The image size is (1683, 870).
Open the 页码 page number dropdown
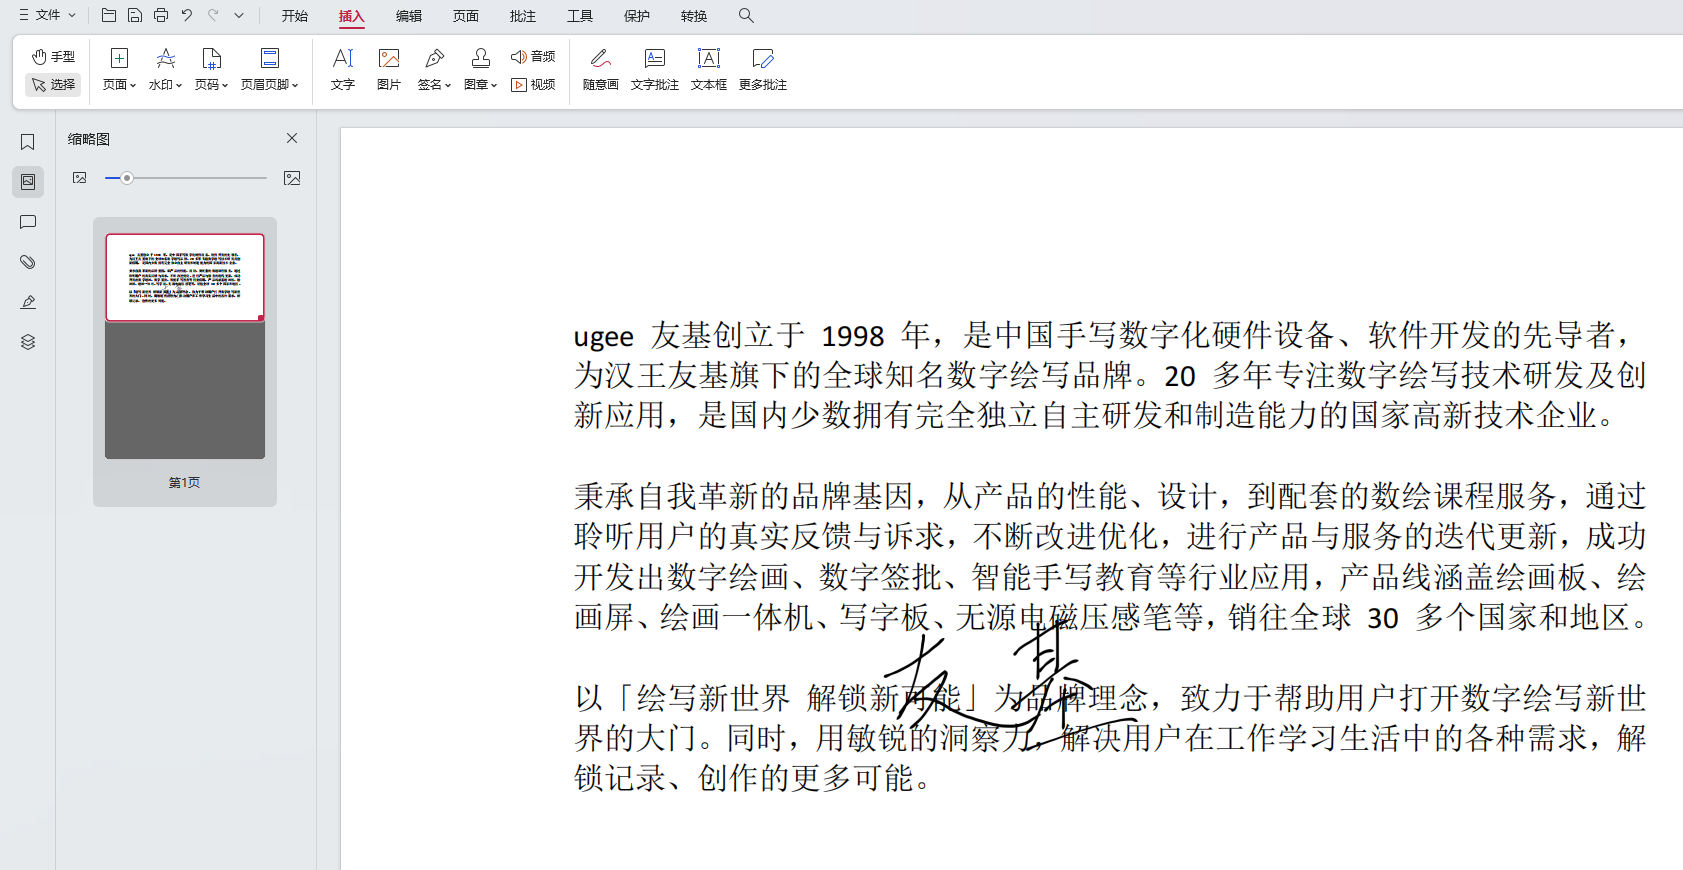(x=212, y=70)
